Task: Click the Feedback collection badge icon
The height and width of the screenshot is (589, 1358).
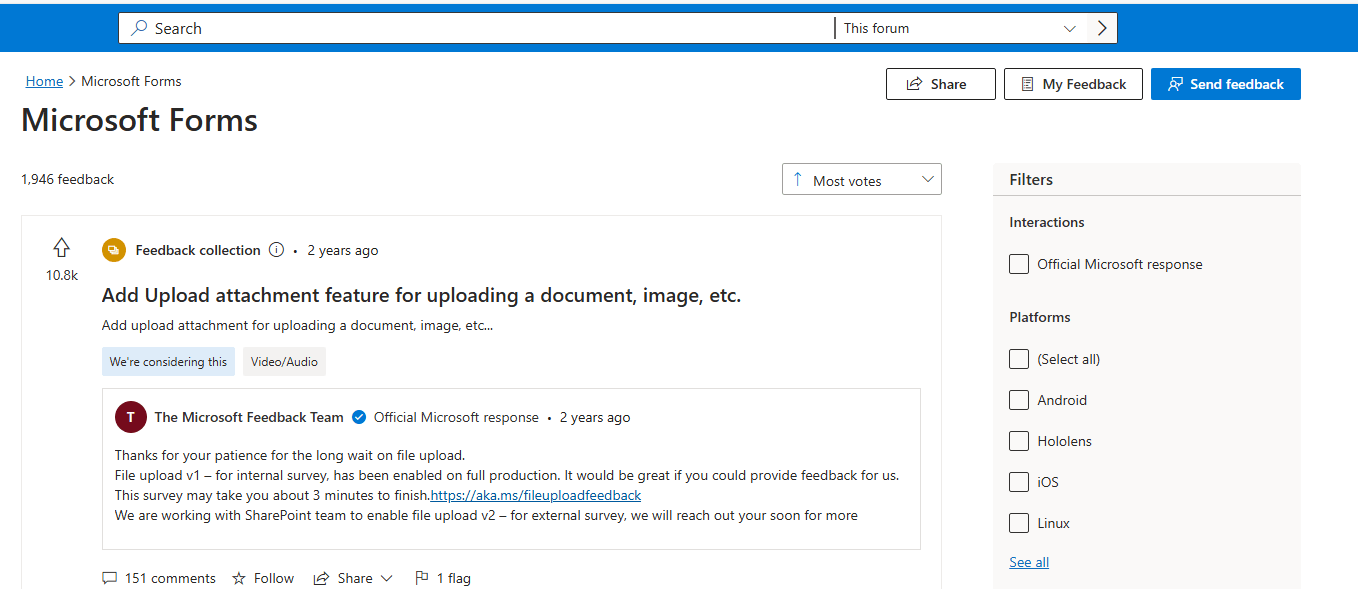Action: (x=113, y=250)
